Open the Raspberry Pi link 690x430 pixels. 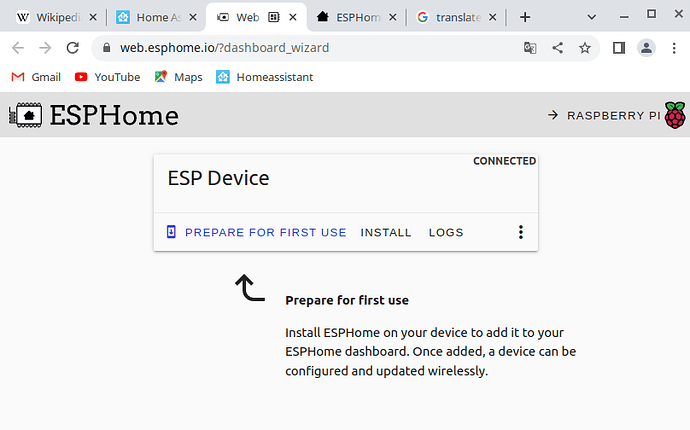(x=605, y=115)
